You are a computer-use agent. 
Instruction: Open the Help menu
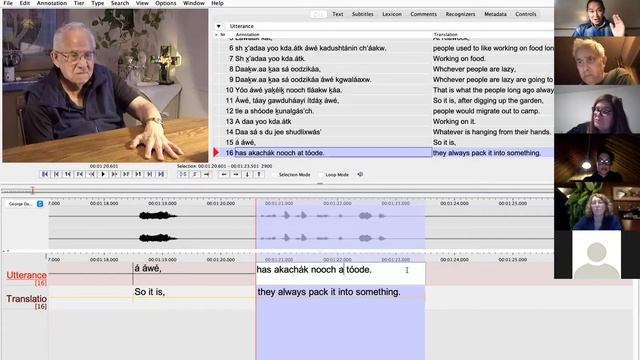coord(217,3)
